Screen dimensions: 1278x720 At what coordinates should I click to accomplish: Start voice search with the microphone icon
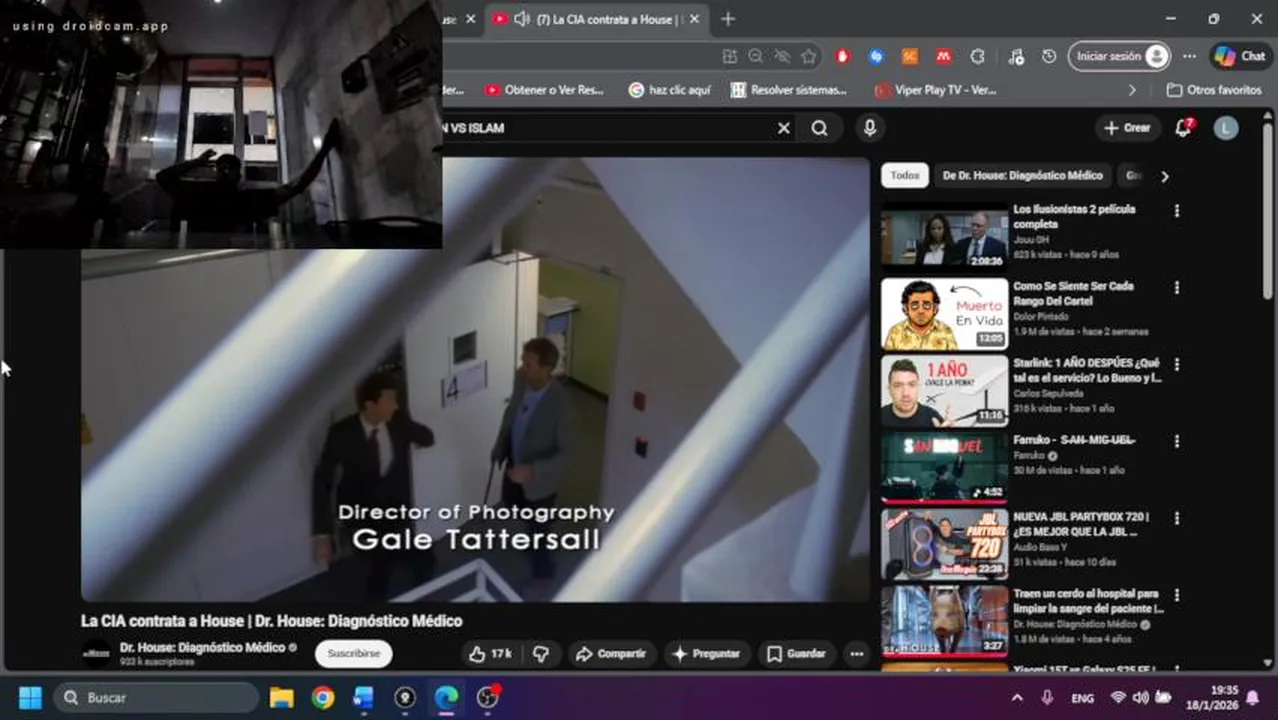869,128
